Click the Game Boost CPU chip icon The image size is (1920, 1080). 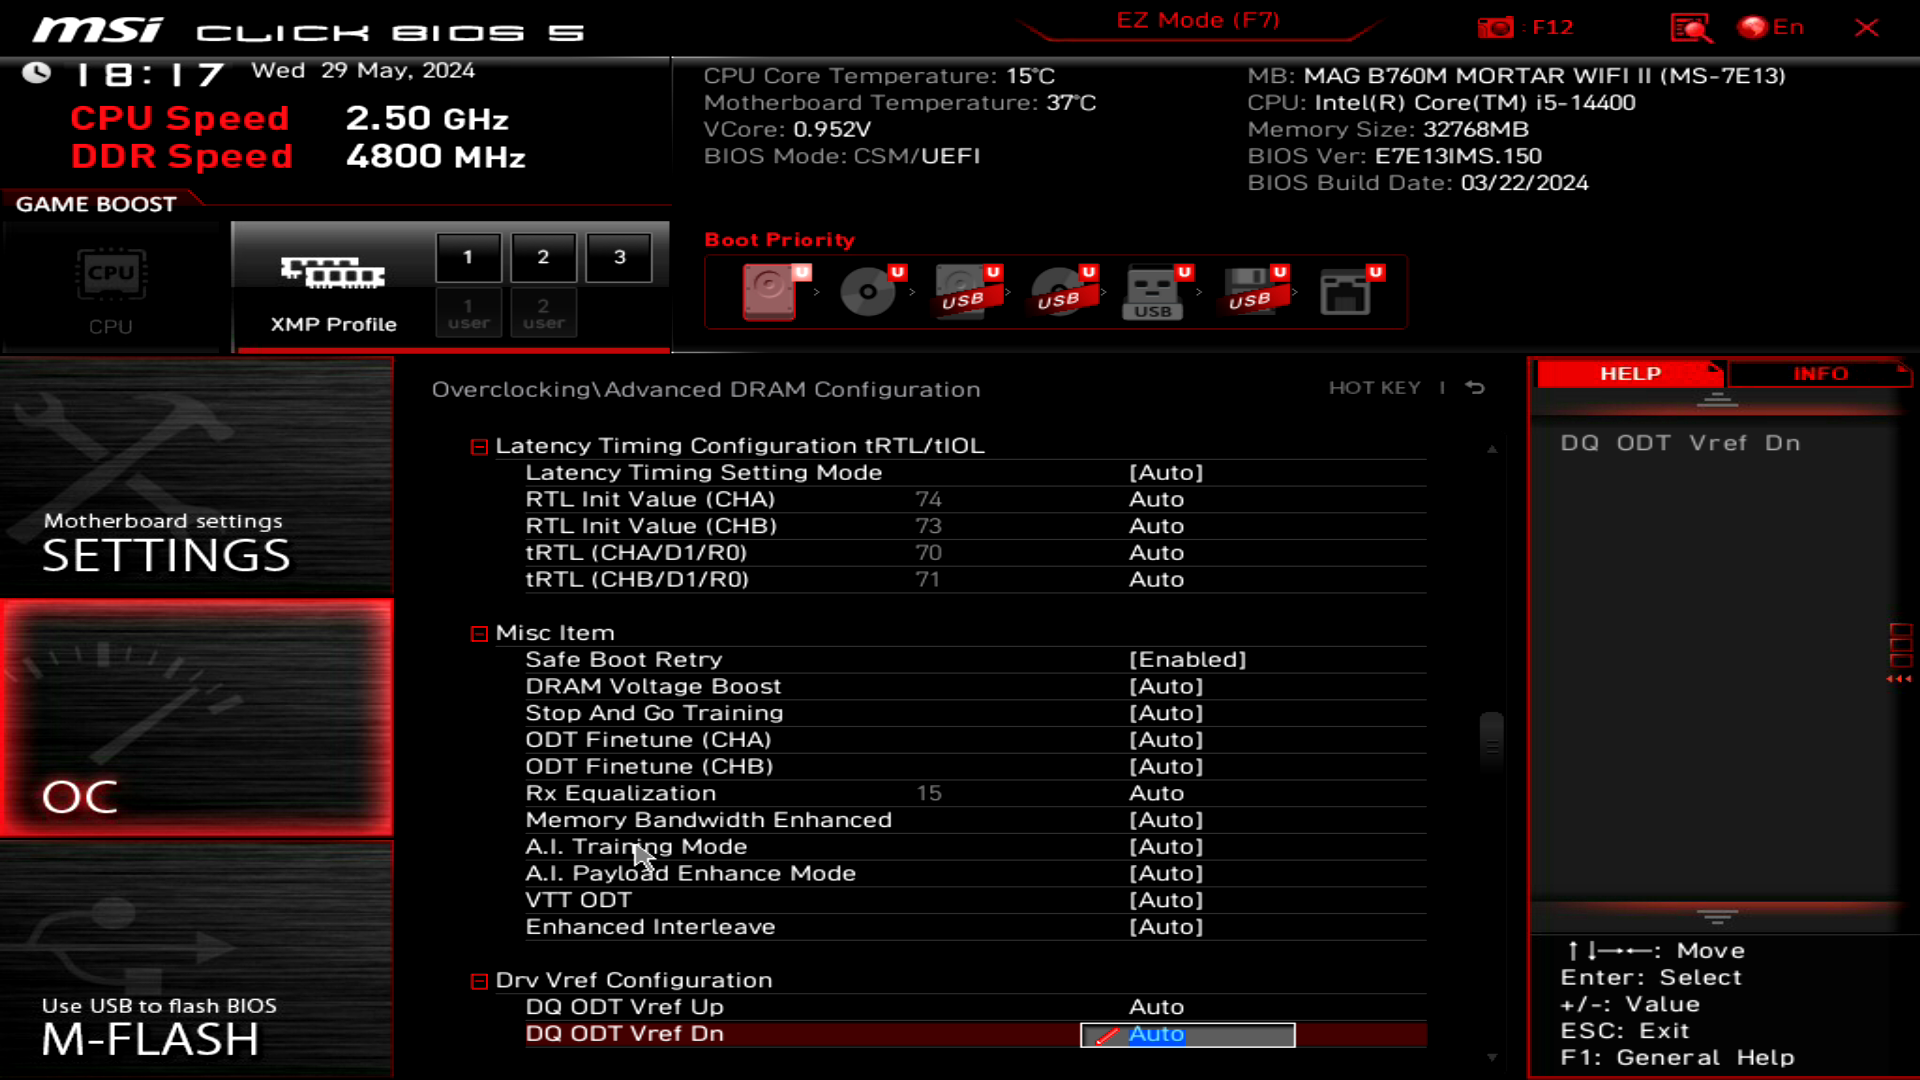coord(111,275)
